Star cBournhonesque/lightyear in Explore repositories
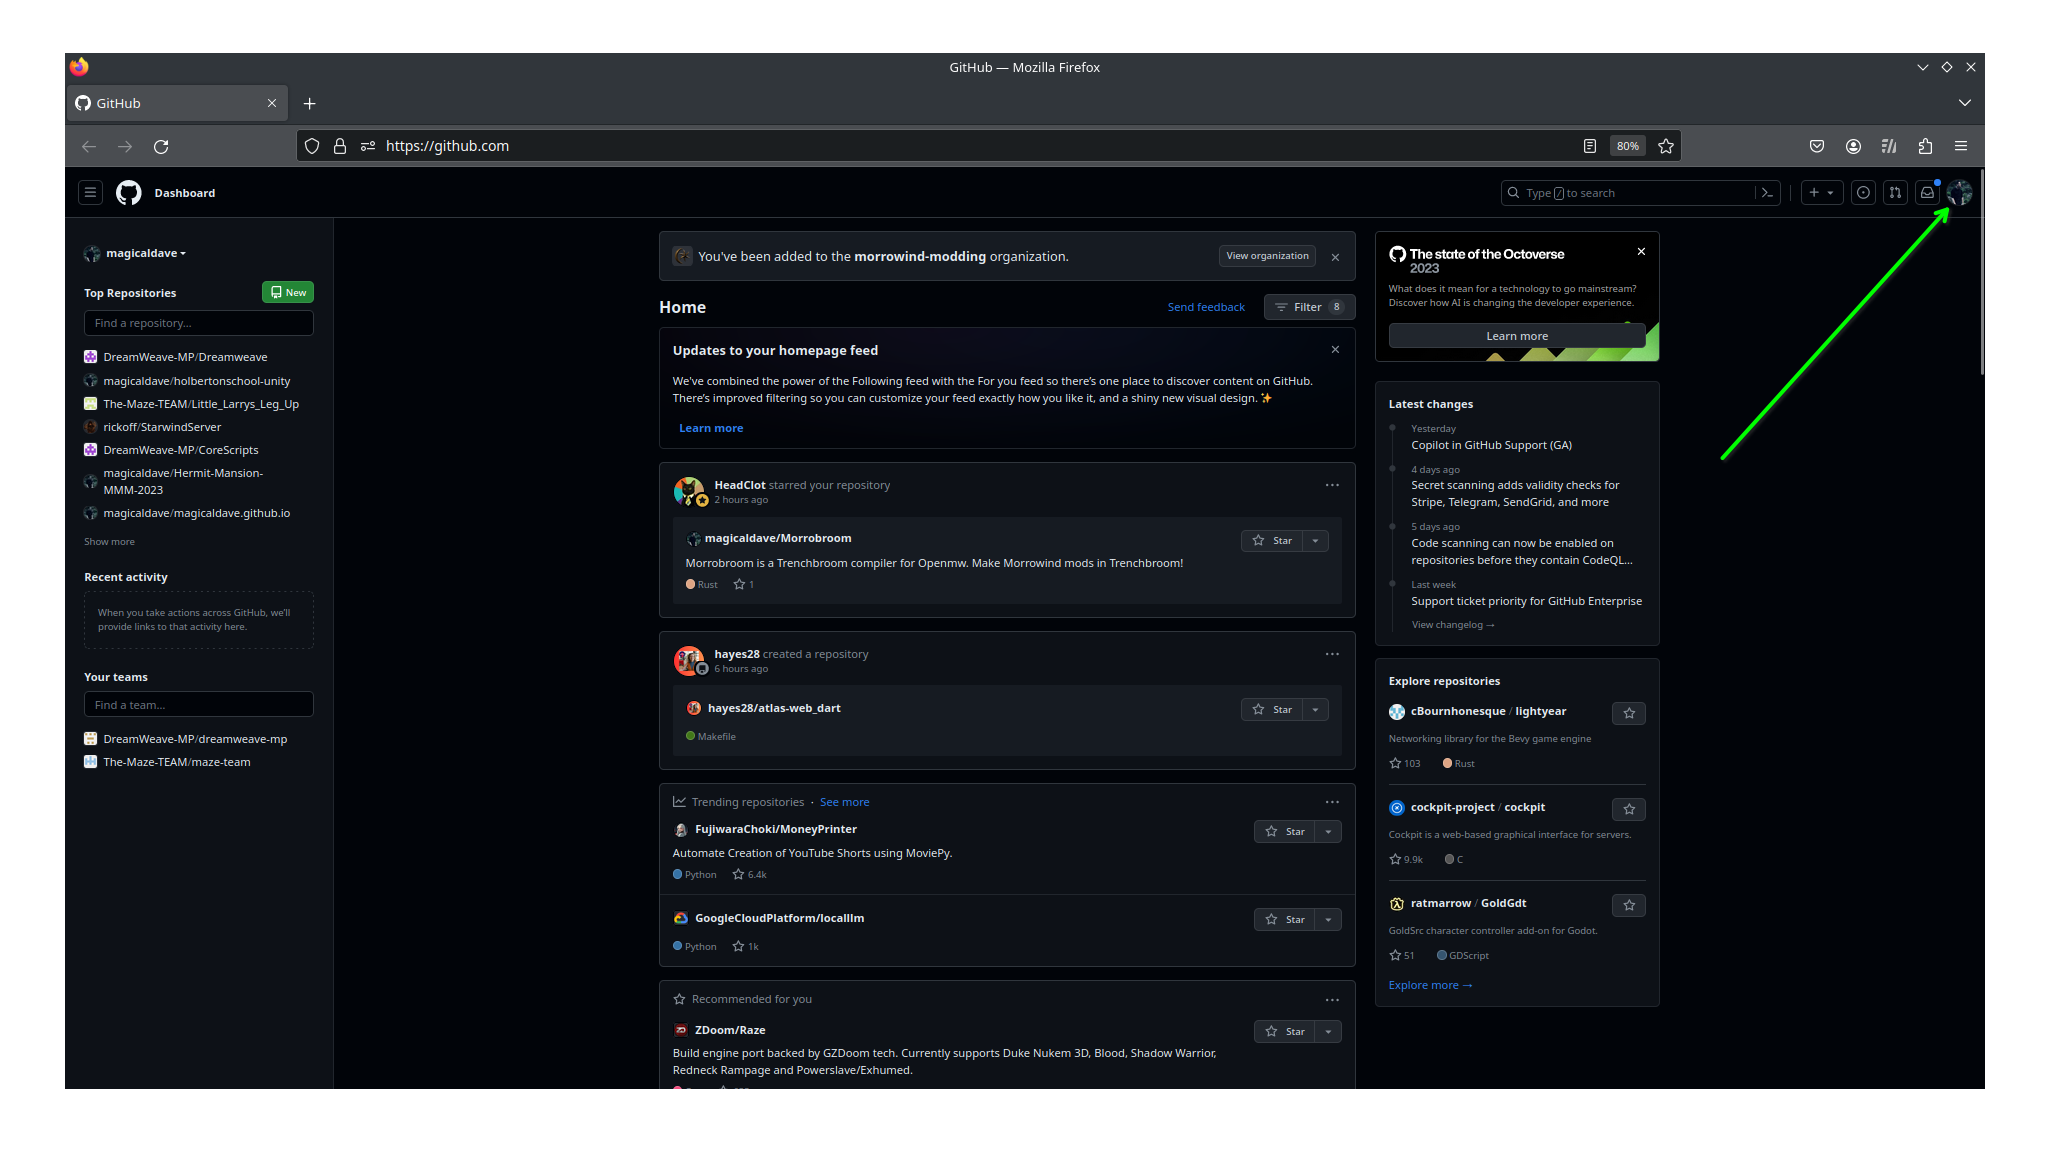 coord(1629,713)
